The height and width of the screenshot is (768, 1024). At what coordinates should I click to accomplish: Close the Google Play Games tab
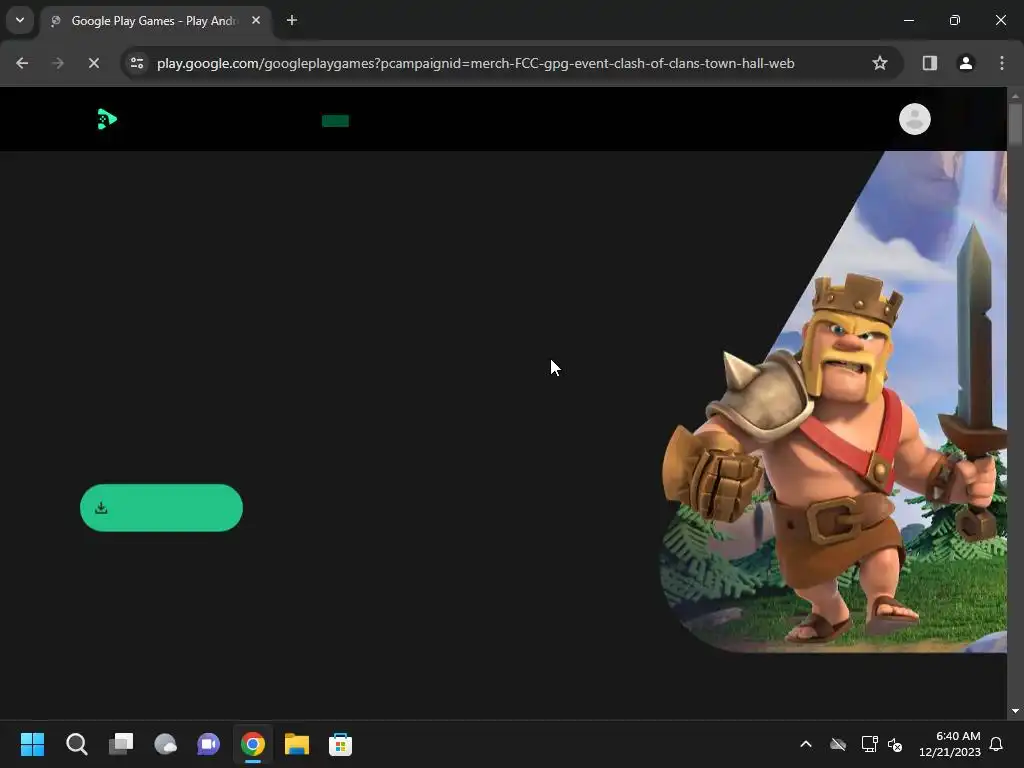256,21
